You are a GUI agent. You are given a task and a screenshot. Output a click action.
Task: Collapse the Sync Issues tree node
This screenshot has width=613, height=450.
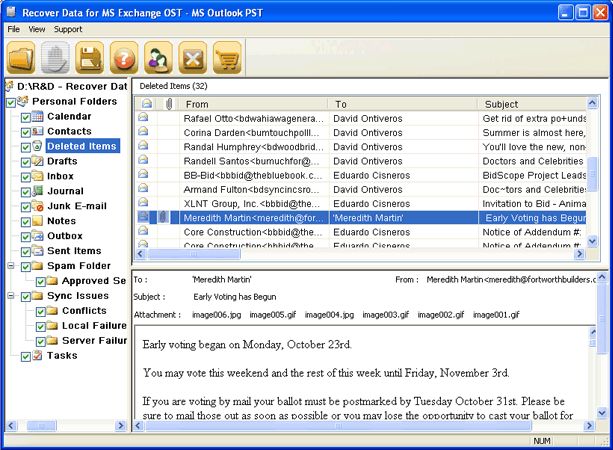pyautogui.click(x=11, y=296)
